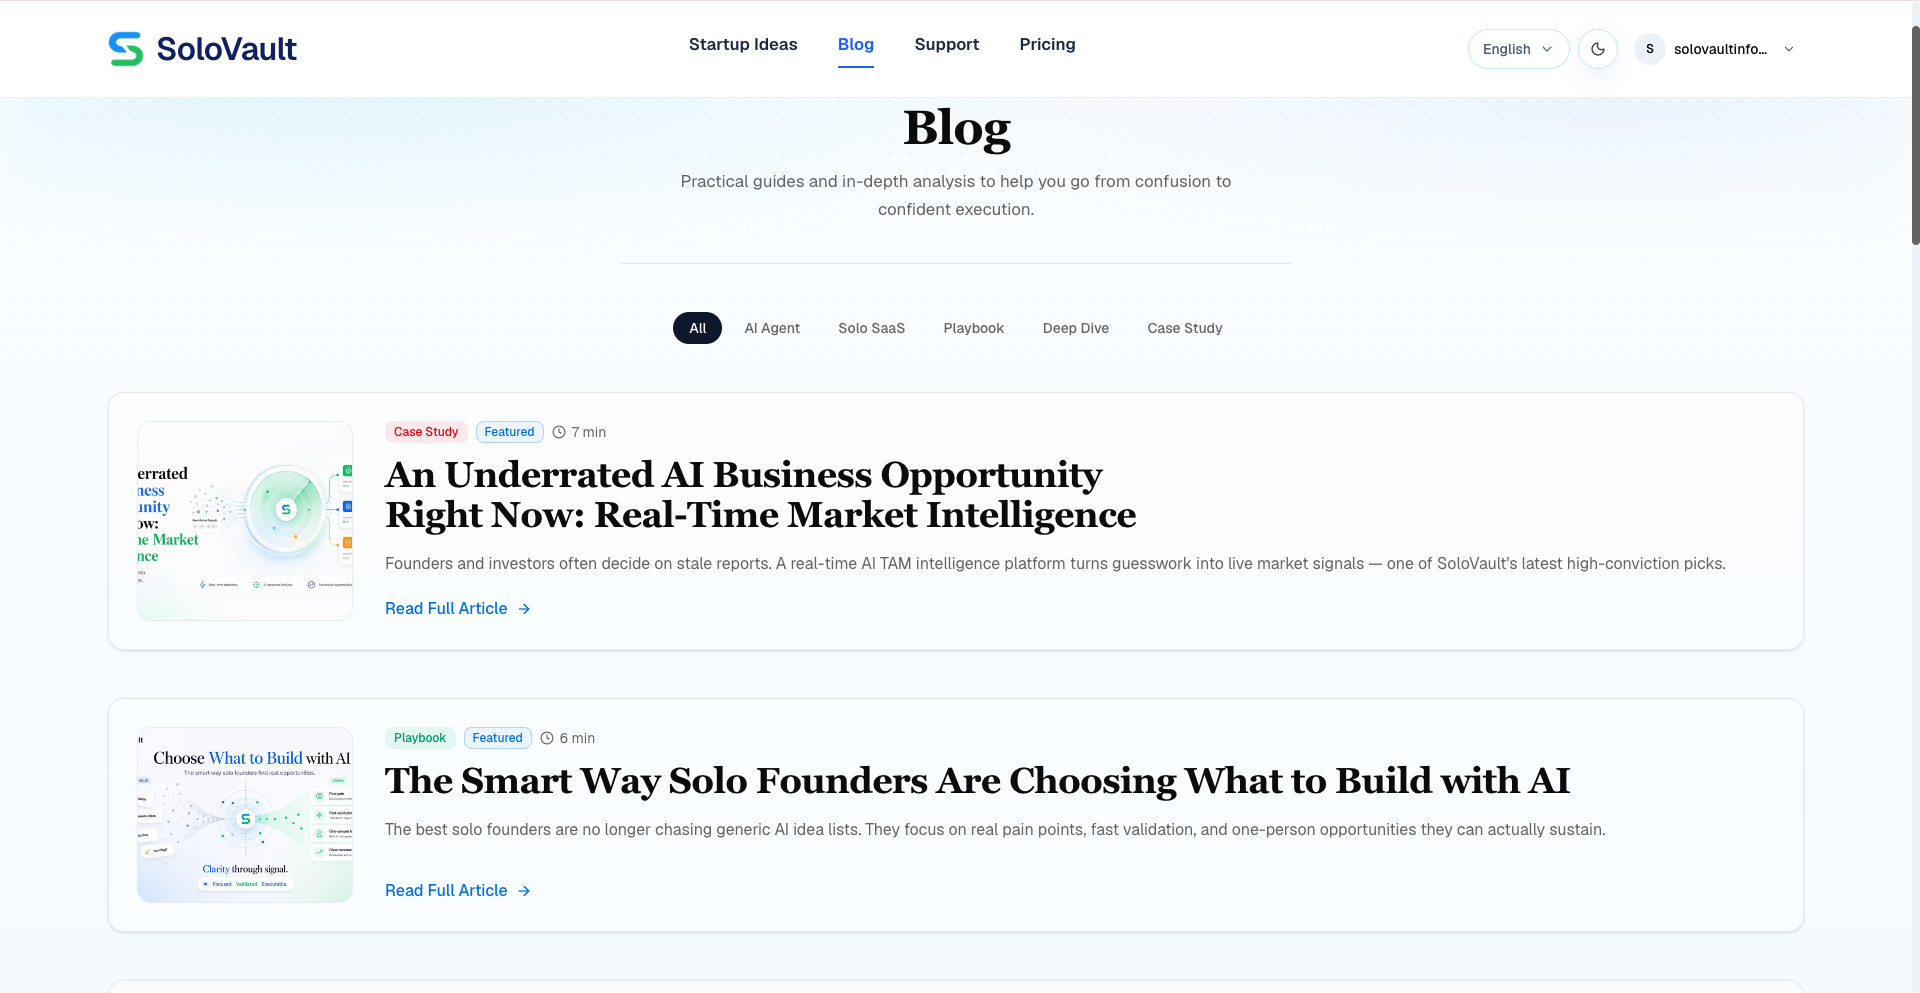Go to the Pricing page
This screenshot has height=993, width=1920.
[1047, 44]
